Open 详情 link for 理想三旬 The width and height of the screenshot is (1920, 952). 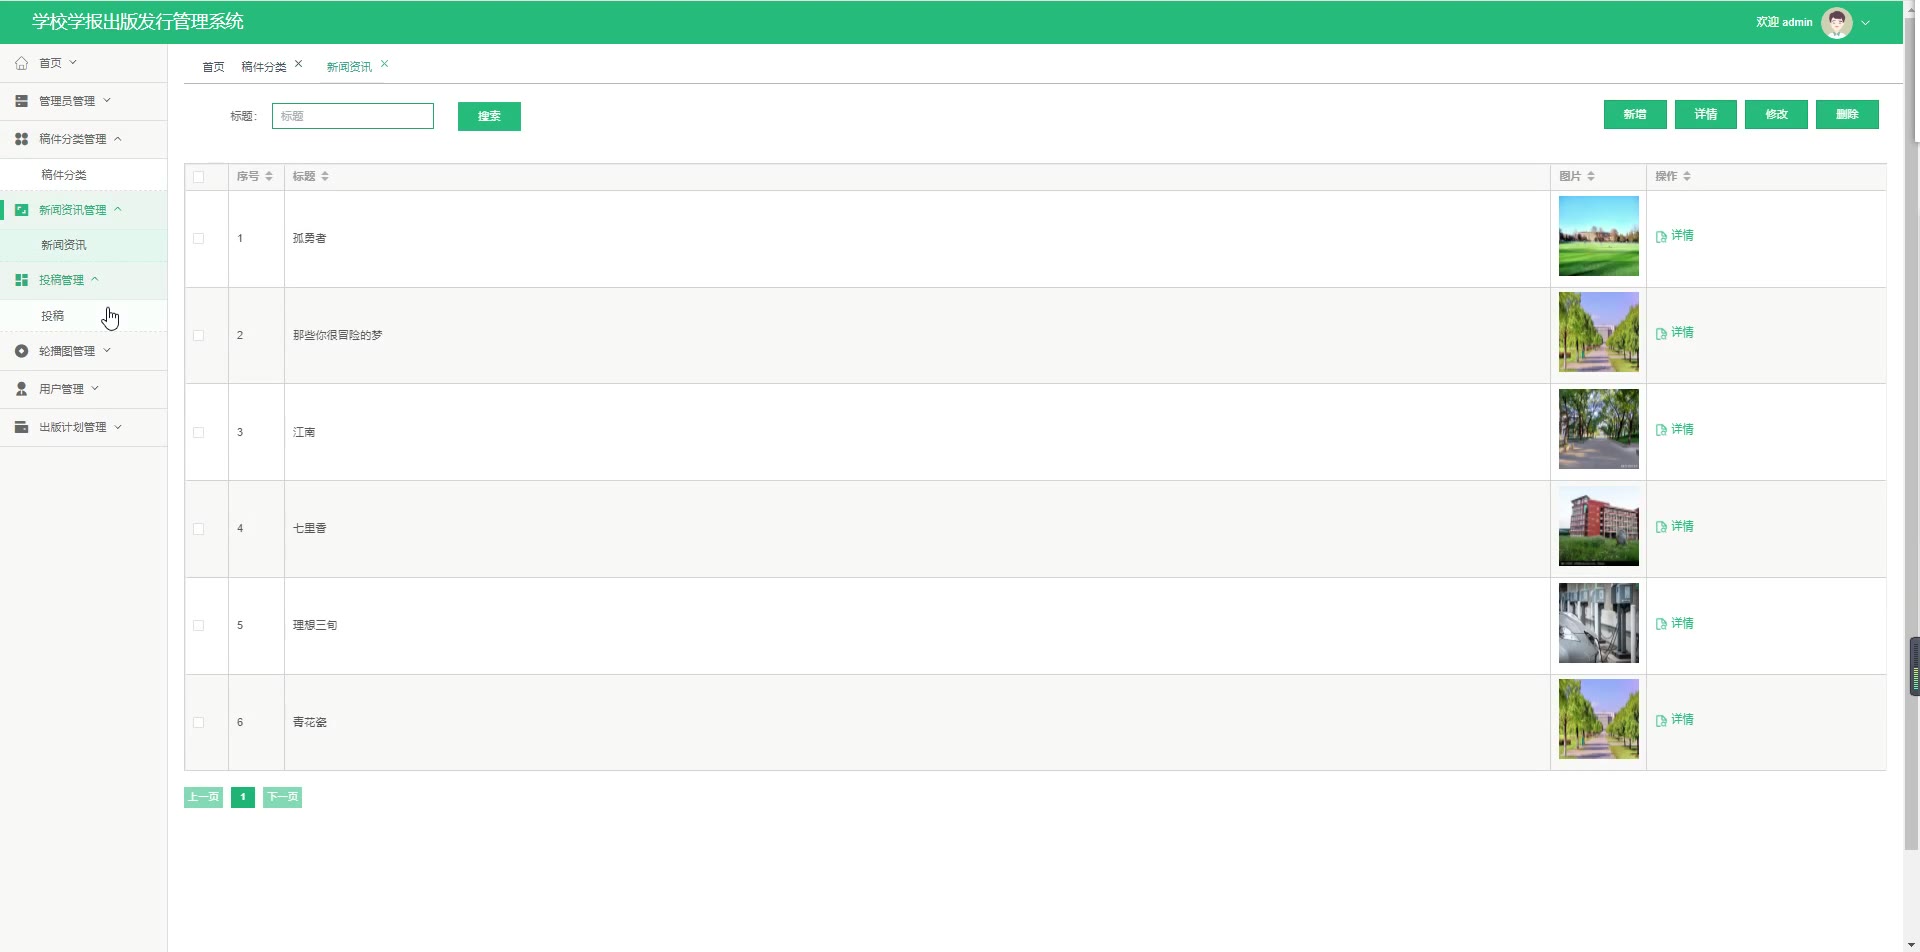(1675, 624)
